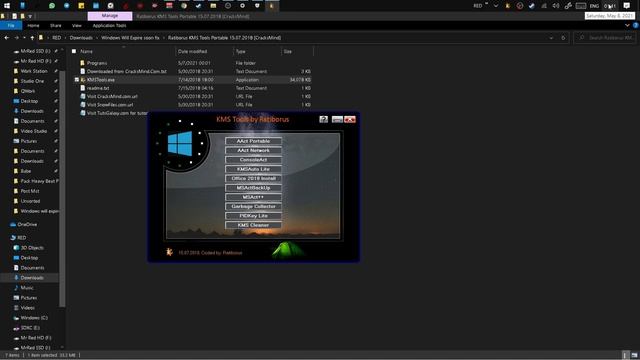Go back in Explorer navigation
The width and height of the screenshot is (640, 360).
click(x=7, y=38)
